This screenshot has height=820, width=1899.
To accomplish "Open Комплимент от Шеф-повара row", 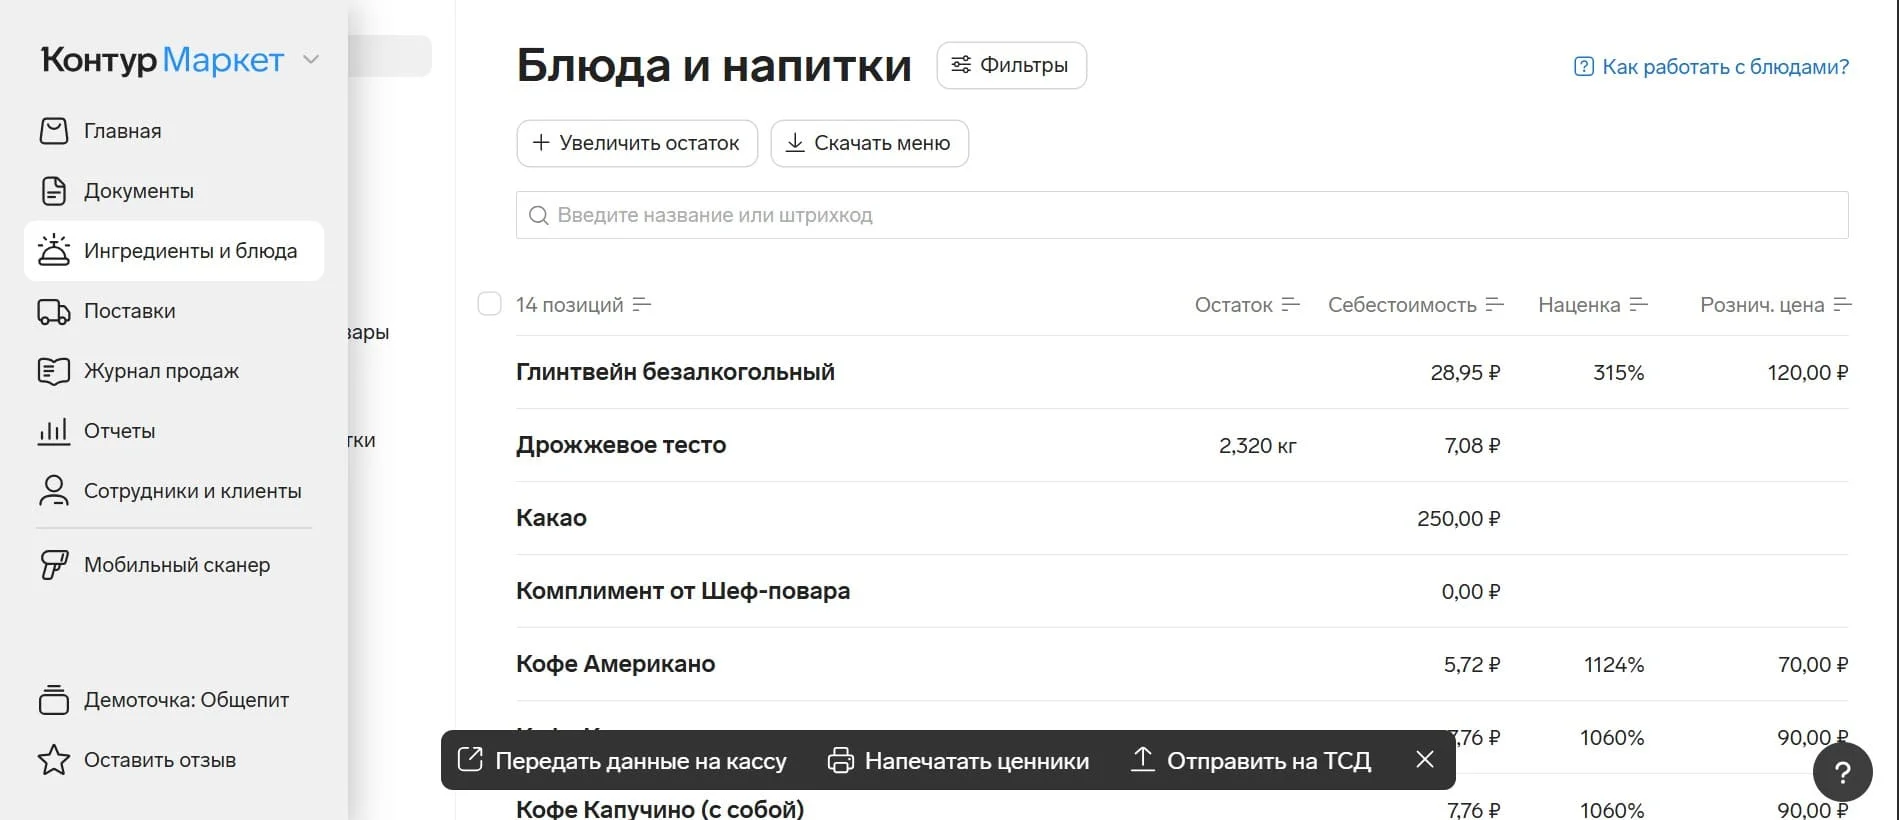I will 1182,591.
